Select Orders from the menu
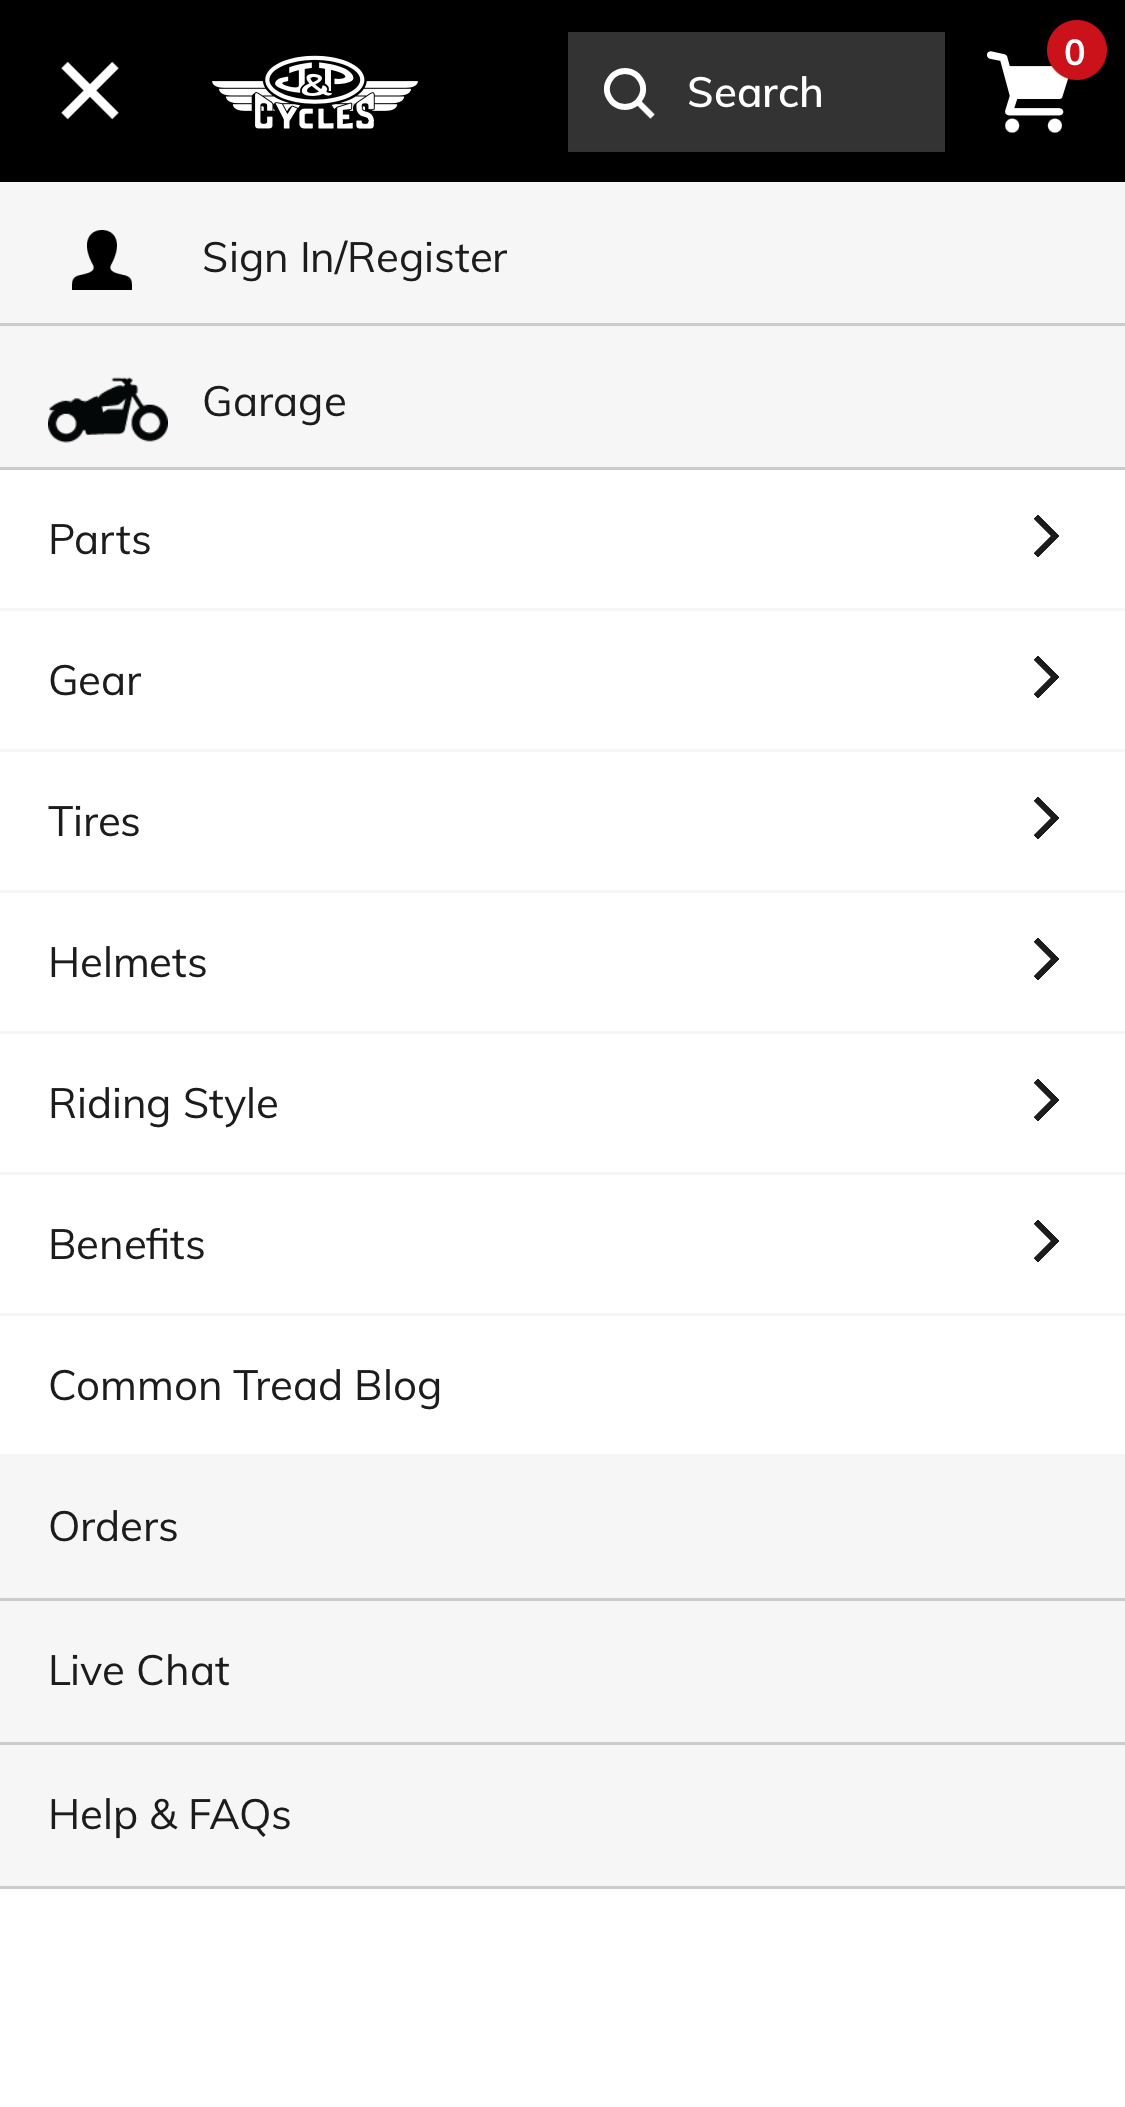 click(113, 1527)
